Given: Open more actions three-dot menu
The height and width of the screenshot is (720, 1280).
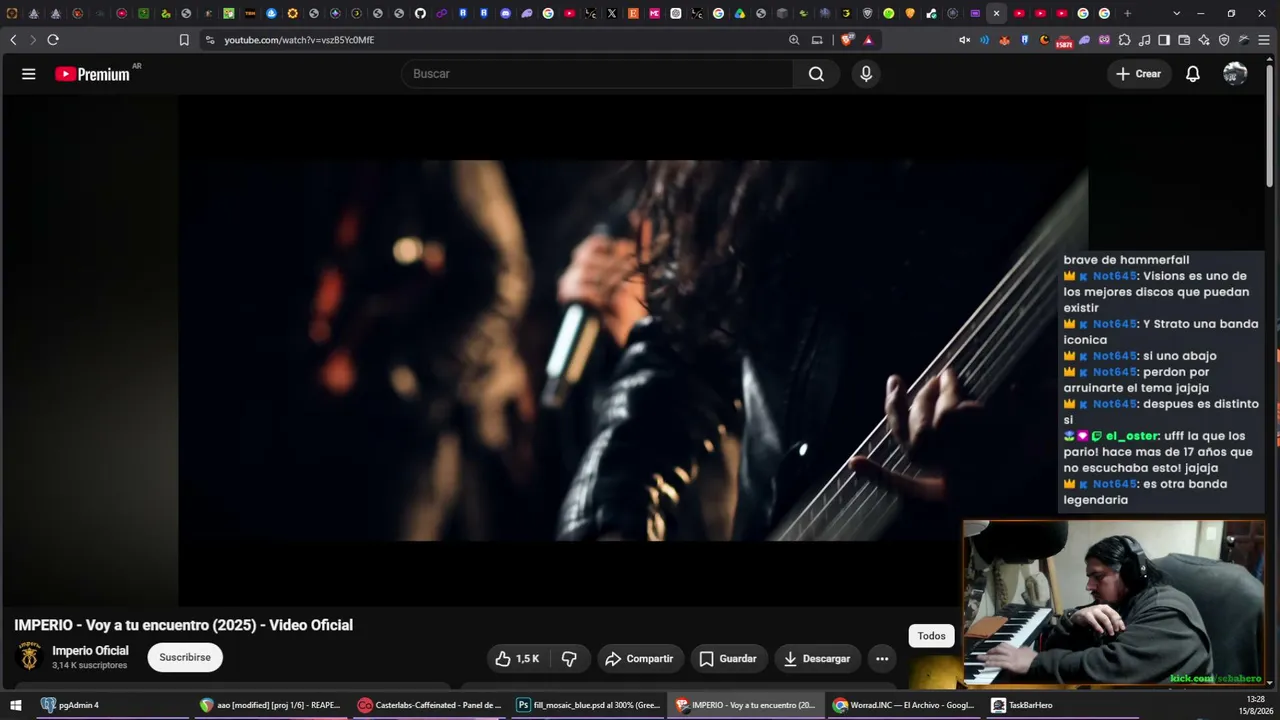Looking at the screenshot, I should [x=882, y=659].
